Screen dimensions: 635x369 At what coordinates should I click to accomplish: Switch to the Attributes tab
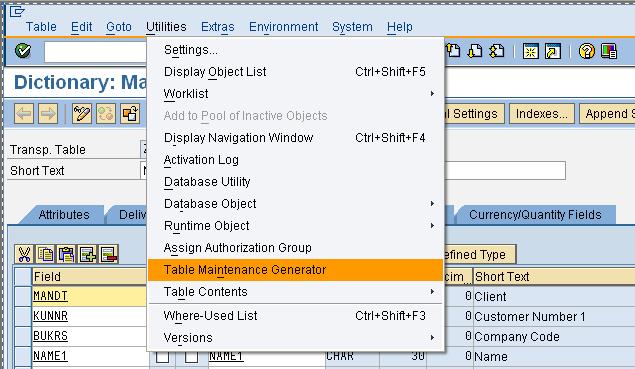coord(64,215)
